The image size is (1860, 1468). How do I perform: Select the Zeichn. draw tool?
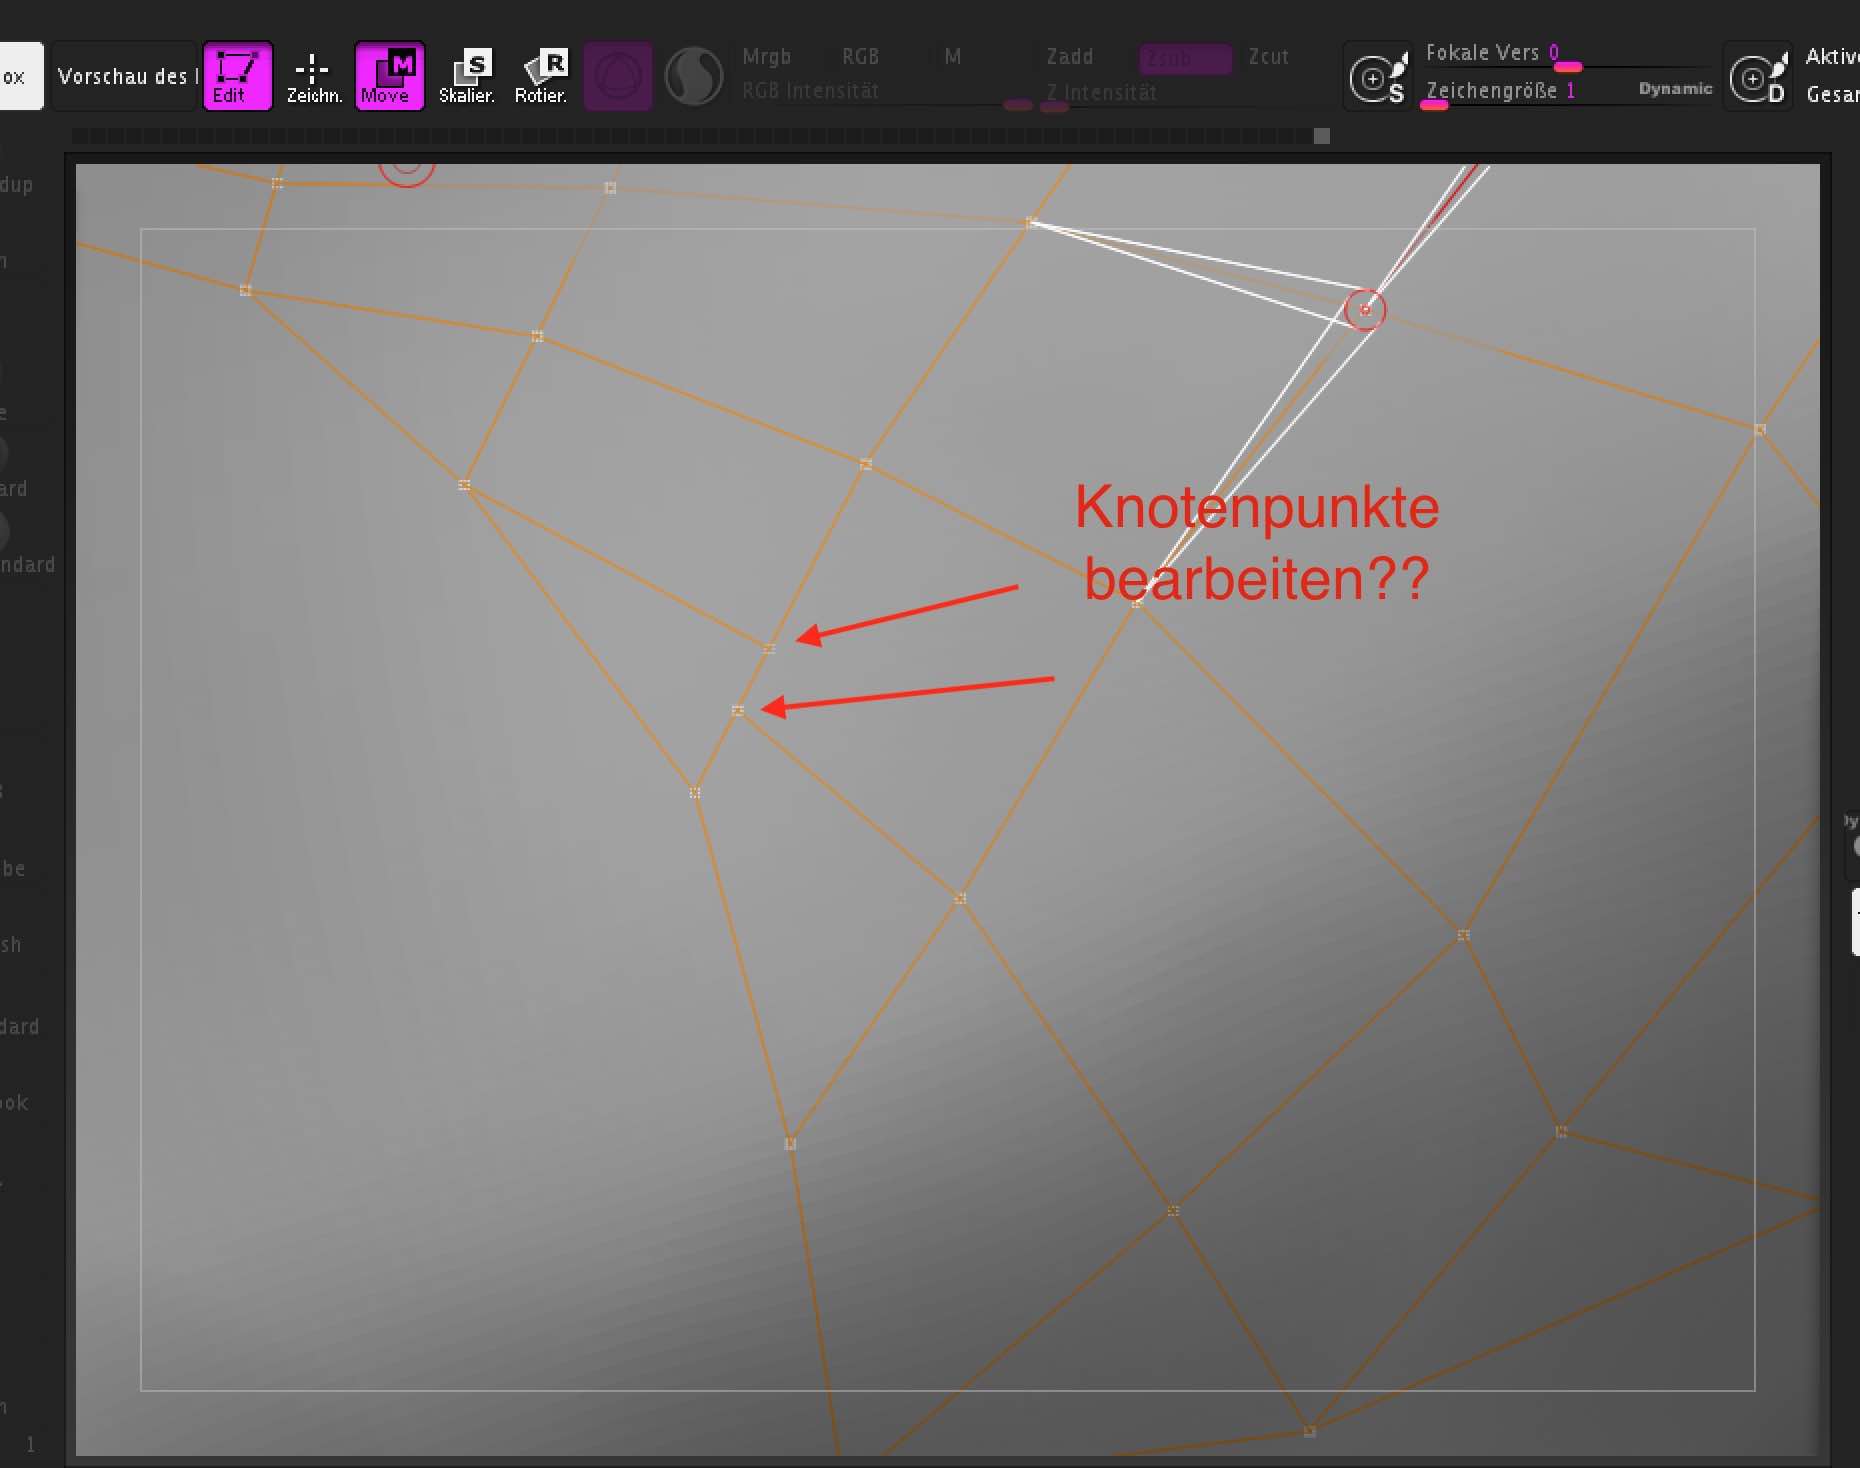[x=313, y=76]
